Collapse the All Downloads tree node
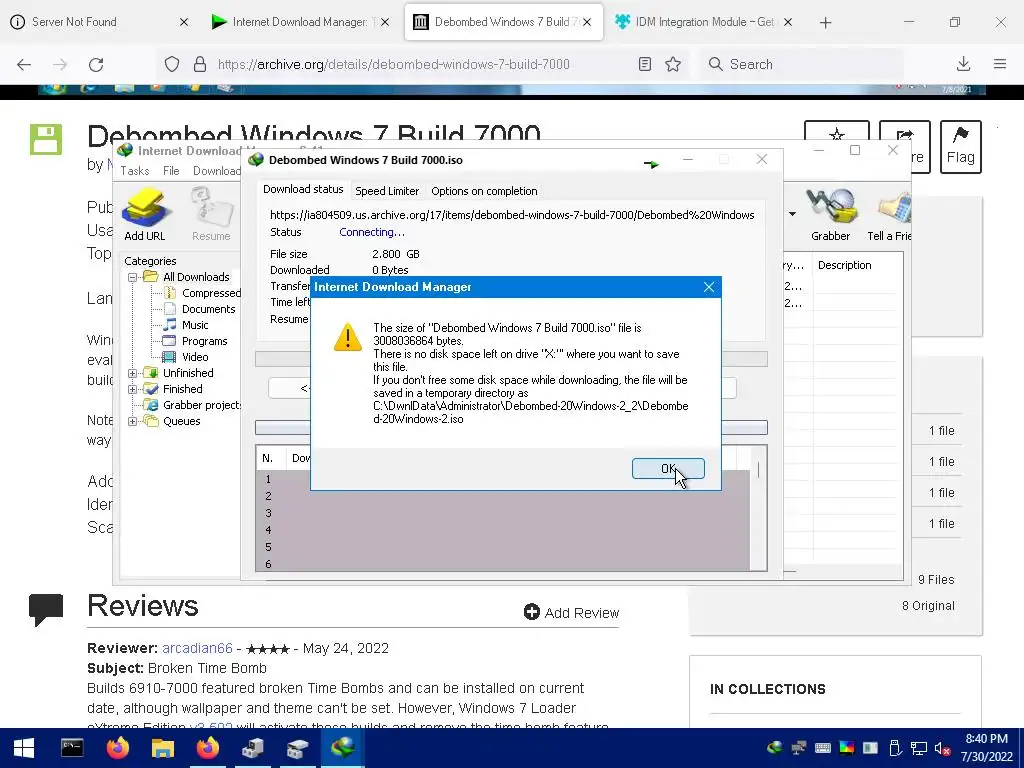Viewport: 1024px width, 768px height. click(x=133, y=277)
